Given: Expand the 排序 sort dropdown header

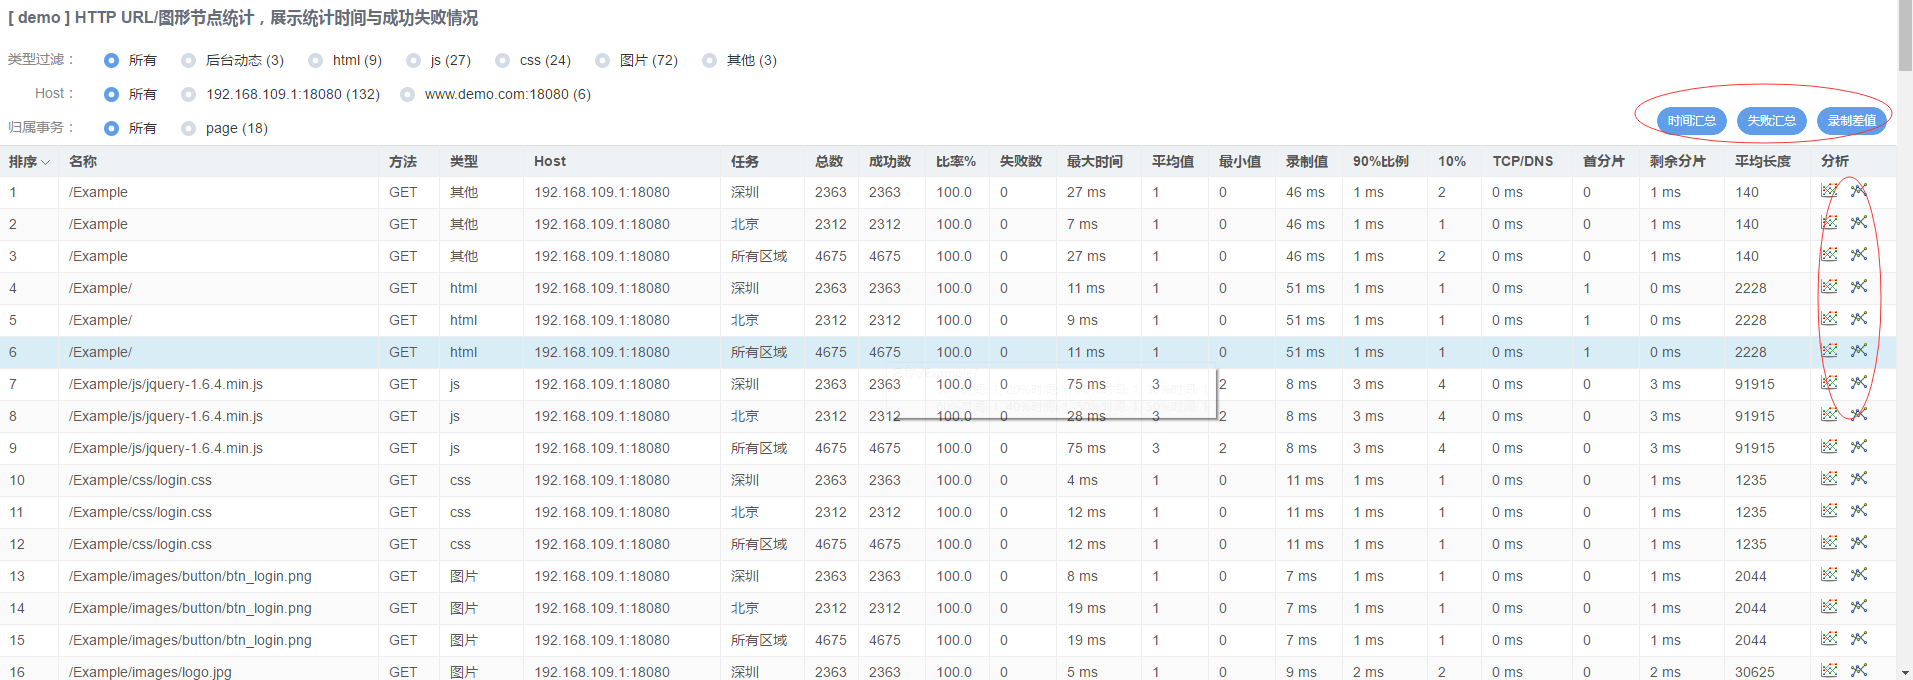Looking at the screenshot, I should (29, 162).
